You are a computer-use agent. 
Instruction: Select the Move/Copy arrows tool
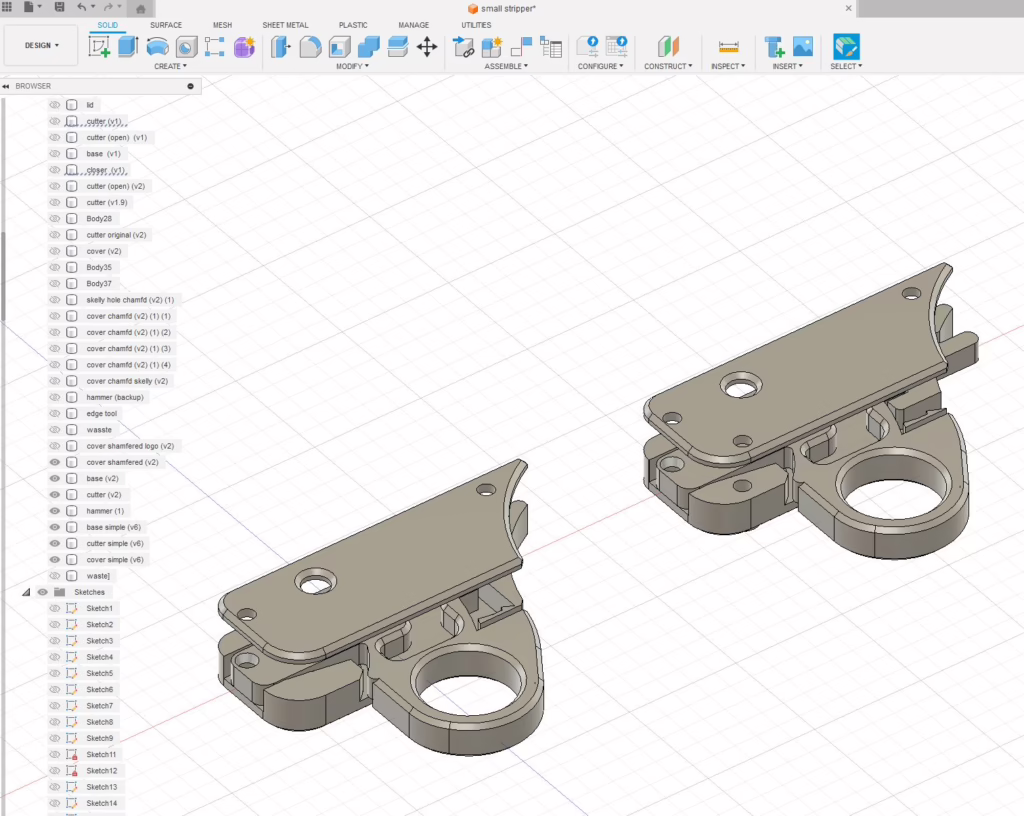coord(427,47)
